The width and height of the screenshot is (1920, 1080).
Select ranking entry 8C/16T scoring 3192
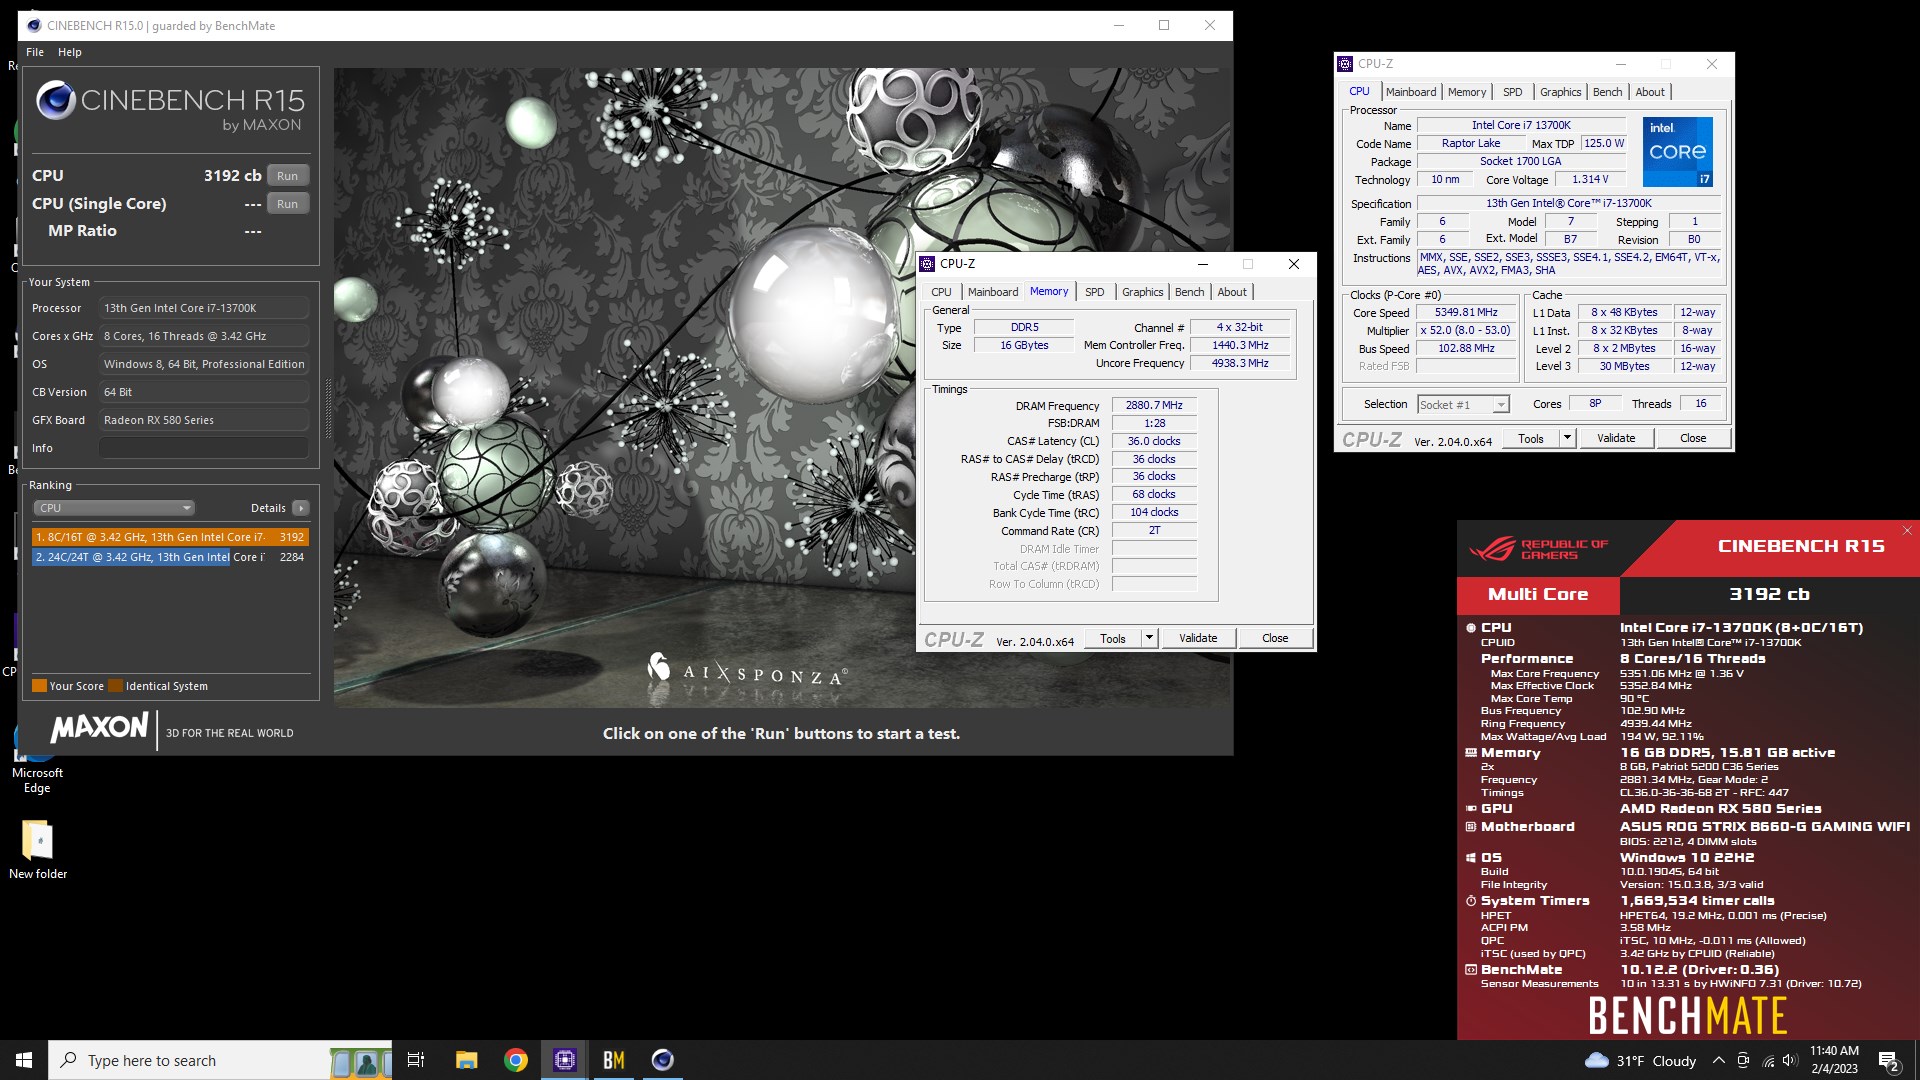[x=170, y=537]
